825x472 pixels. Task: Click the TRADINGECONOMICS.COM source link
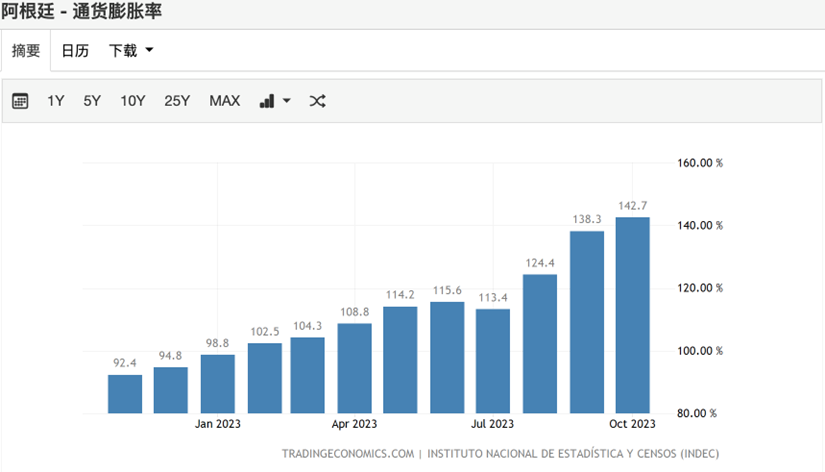tap(347, 453)
